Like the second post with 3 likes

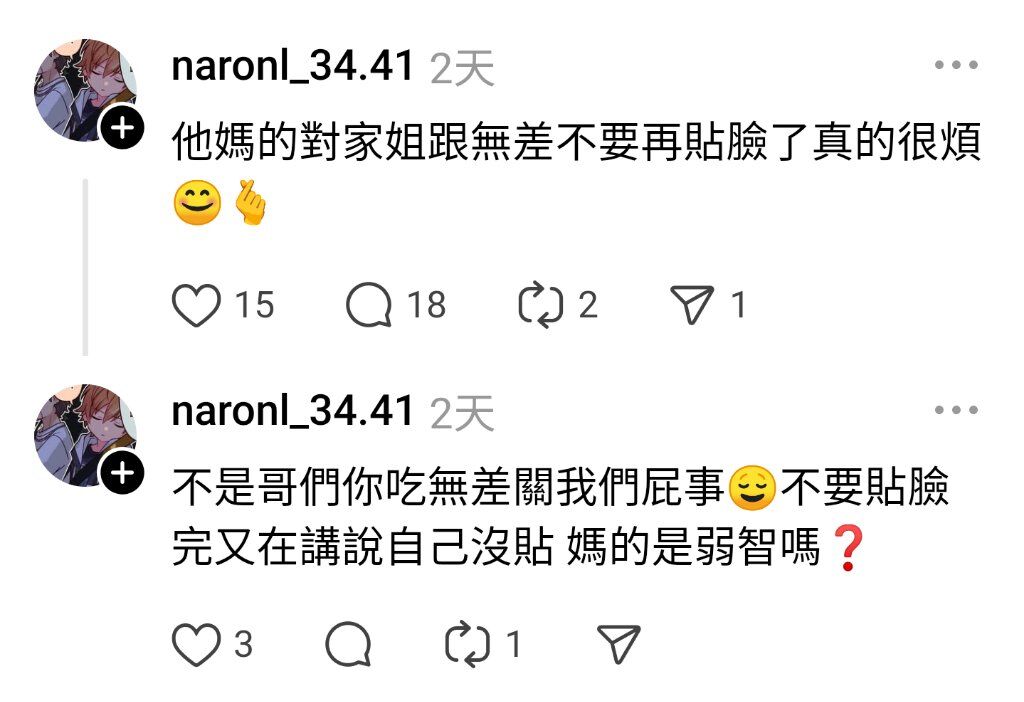tap(196, 645)
